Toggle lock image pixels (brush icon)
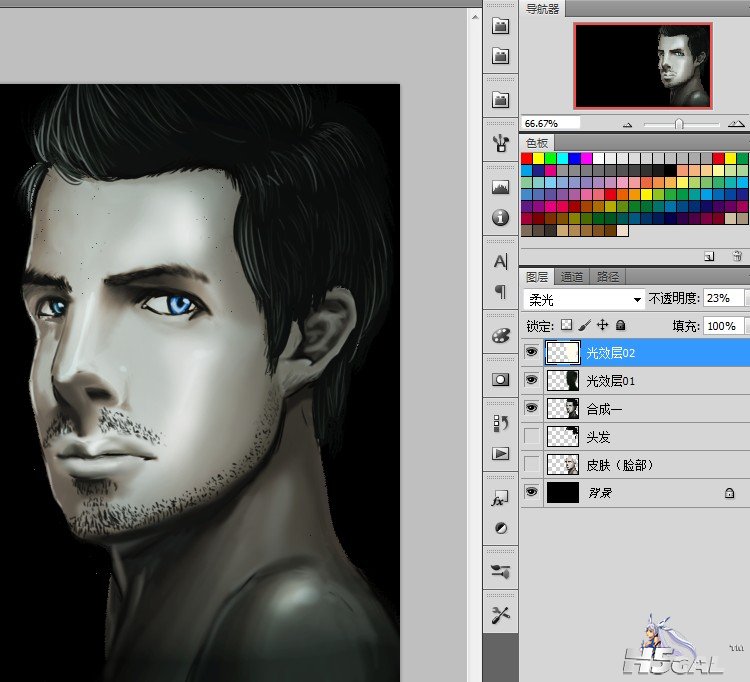The width and height of the screenshot is (750, 682). (x=584, y=325)
